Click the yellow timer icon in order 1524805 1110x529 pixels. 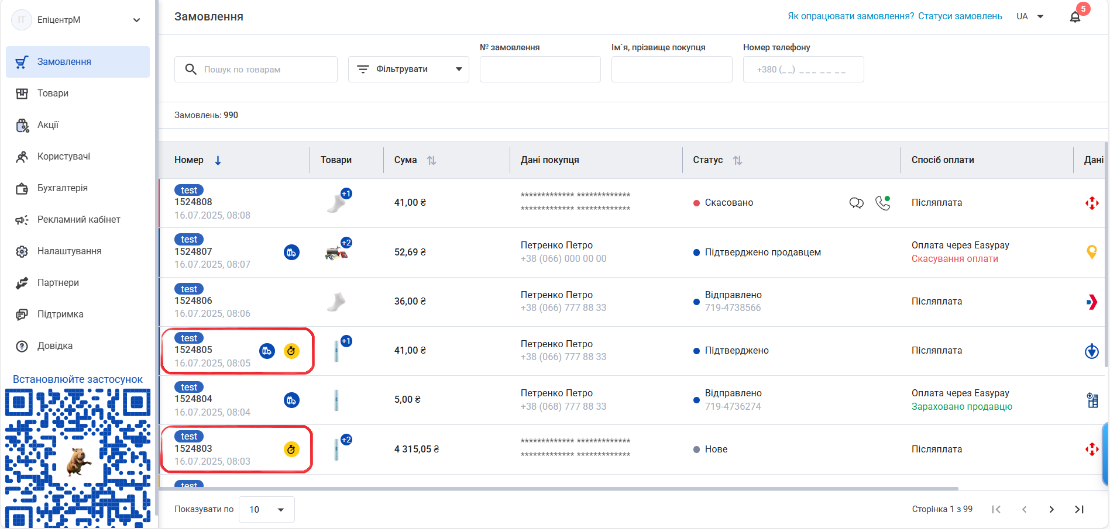click(x=291, y=351)
